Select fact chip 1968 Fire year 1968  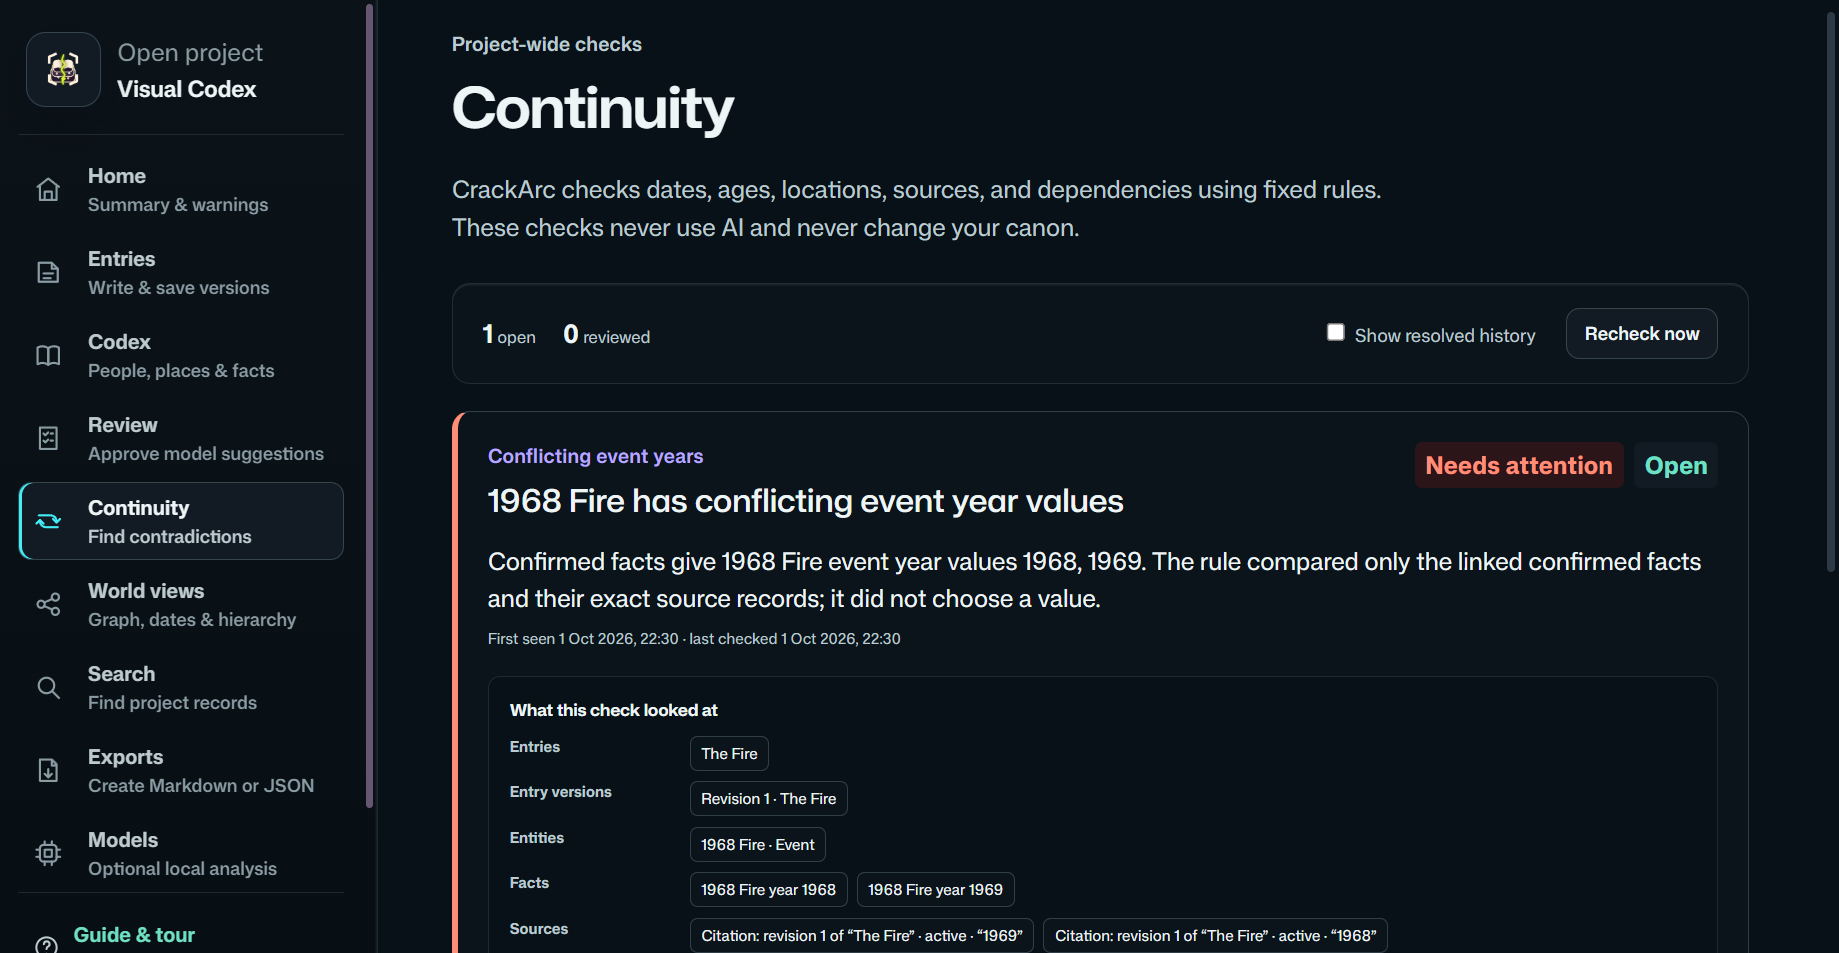tap(768, 890)
